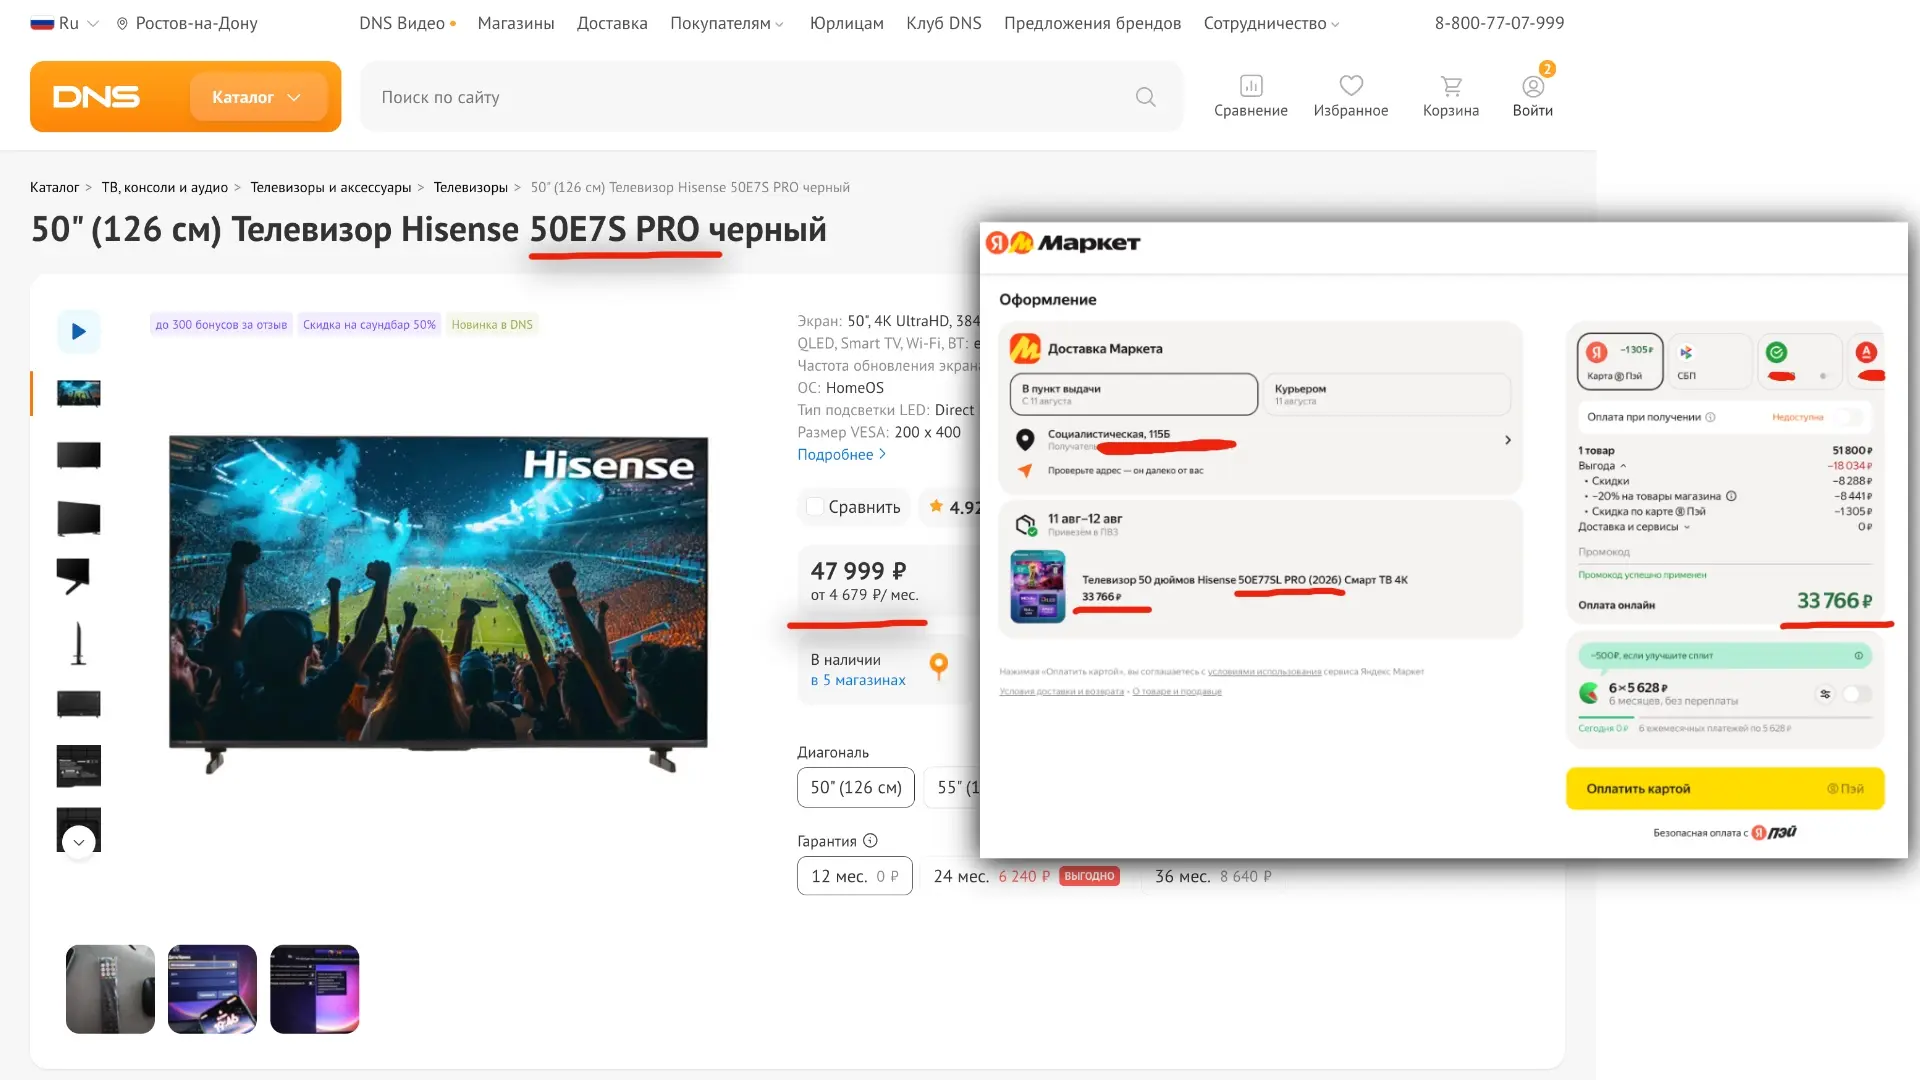
Task: Open Сравнение chart icon
Action: click(x=1251, y=86)
